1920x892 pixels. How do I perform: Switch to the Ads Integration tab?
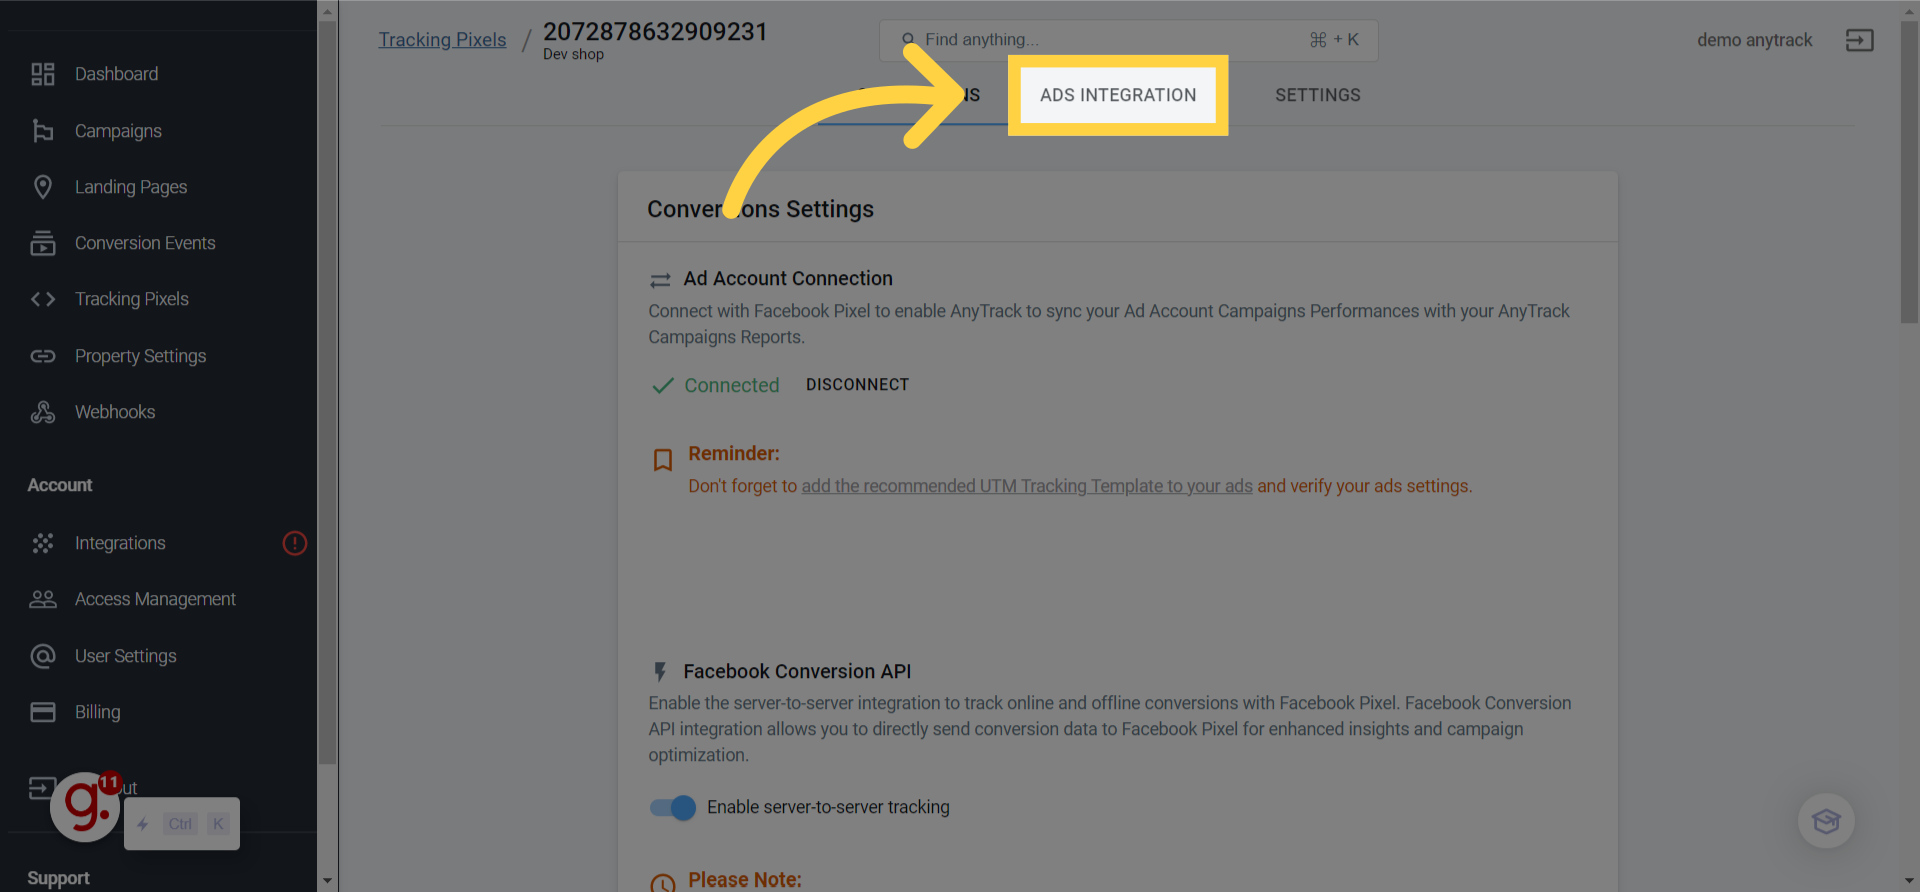tap(1118, 95)
